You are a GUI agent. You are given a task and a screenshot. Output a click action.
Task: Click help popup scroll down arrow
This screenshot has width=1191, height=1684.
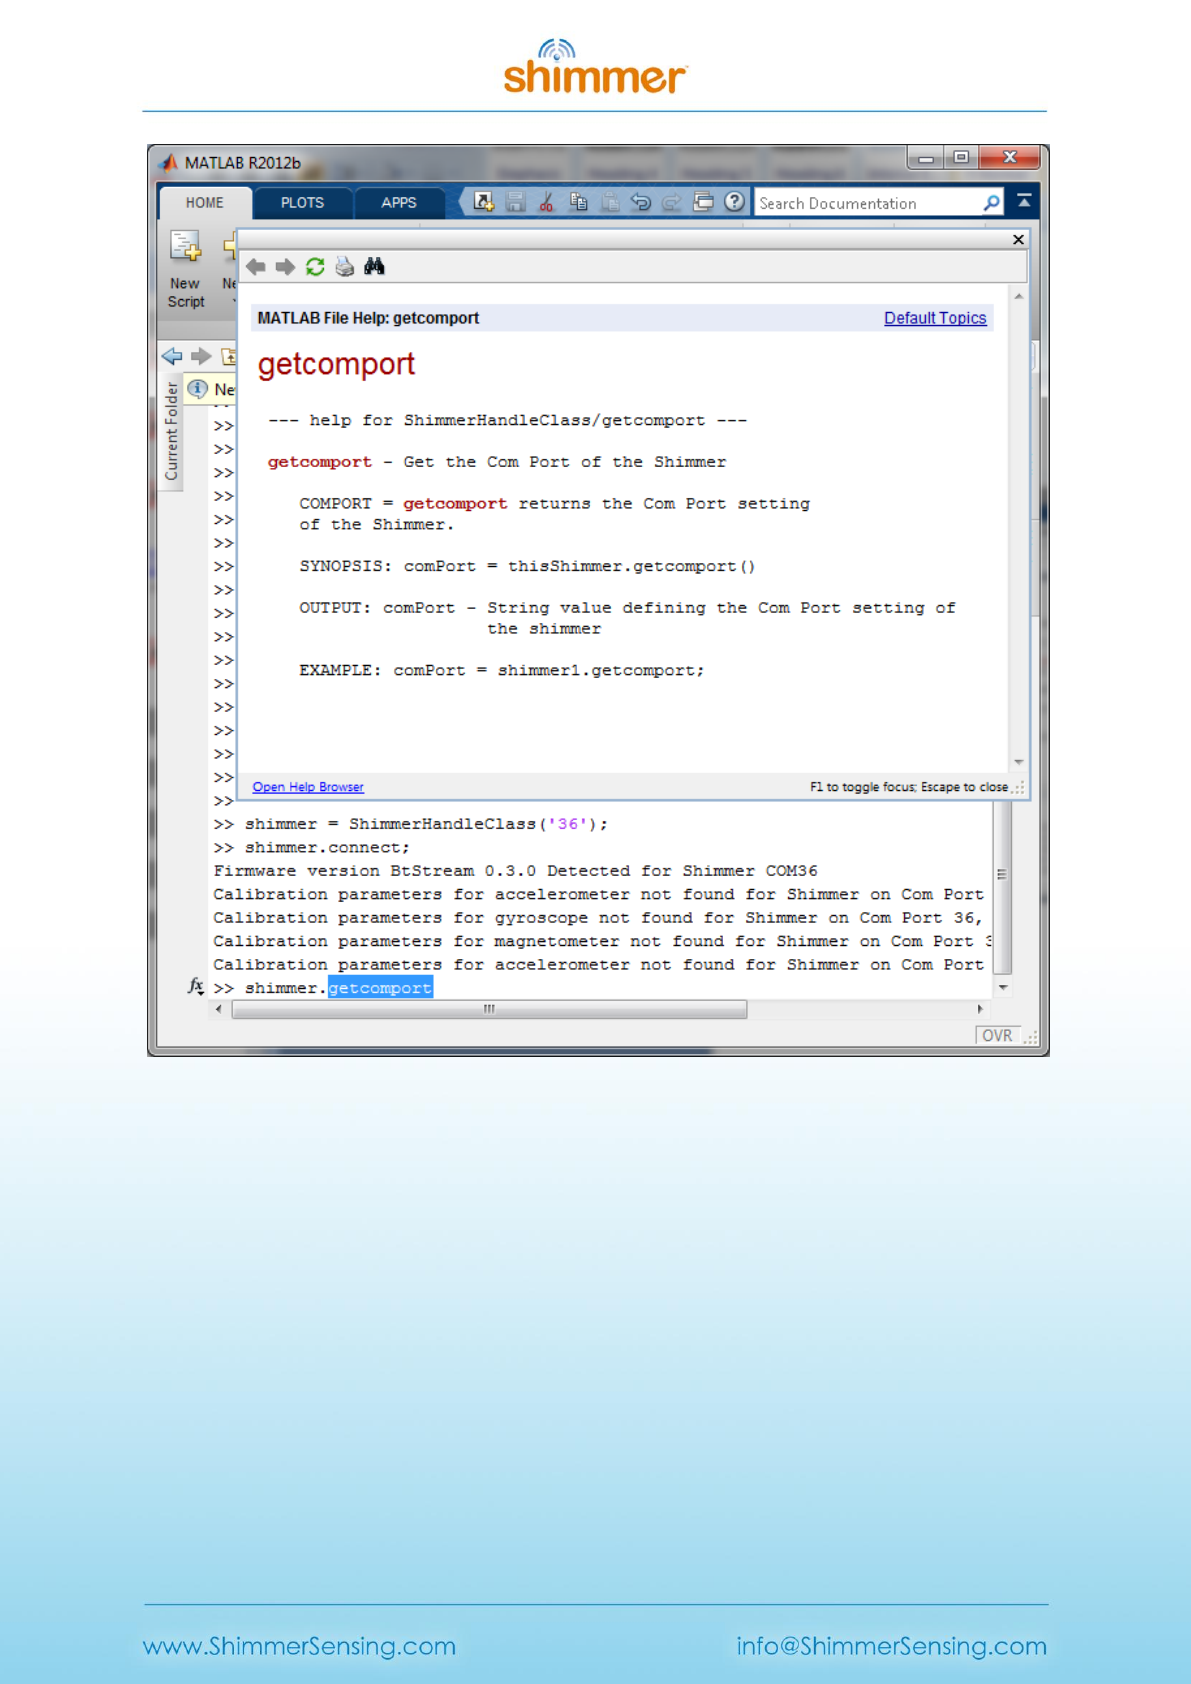[x=1018, y=762]
